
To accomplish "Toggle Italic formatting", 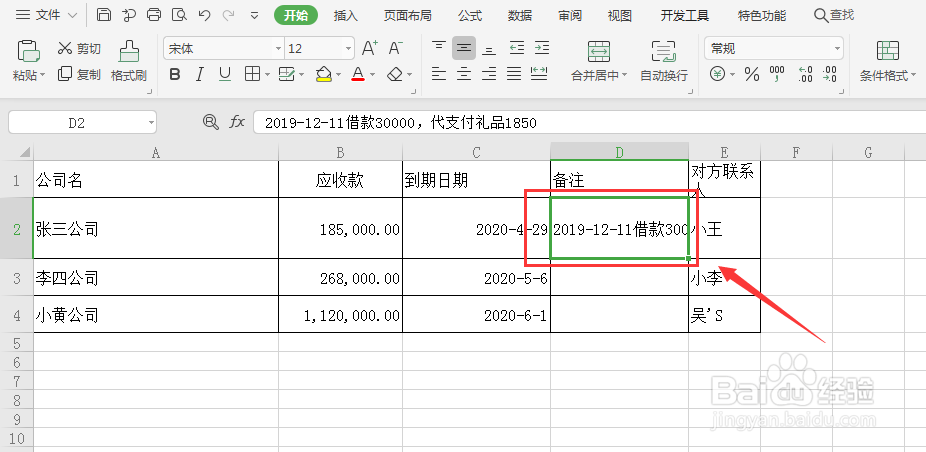I will click(x=200, y=74).
